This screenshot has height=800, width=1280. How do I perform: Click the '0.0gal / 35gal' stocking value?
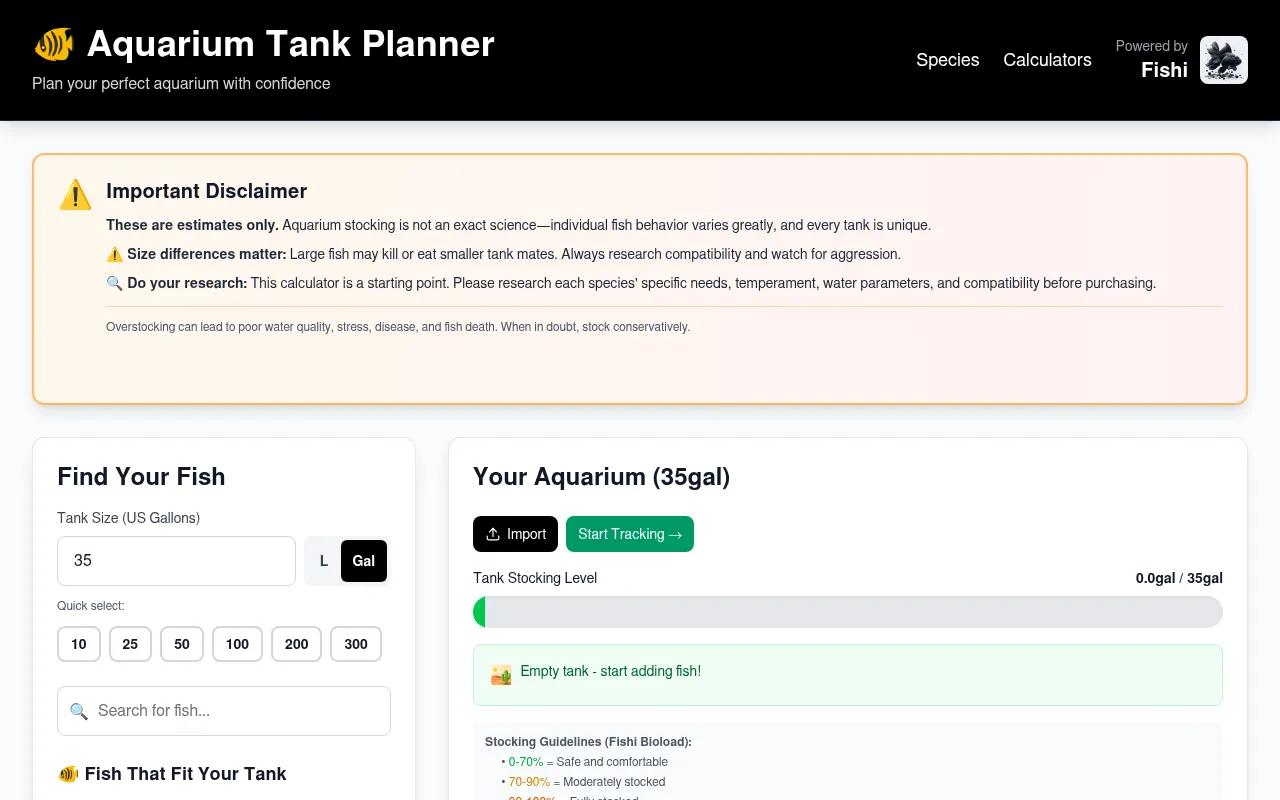tap(1179, 578)
